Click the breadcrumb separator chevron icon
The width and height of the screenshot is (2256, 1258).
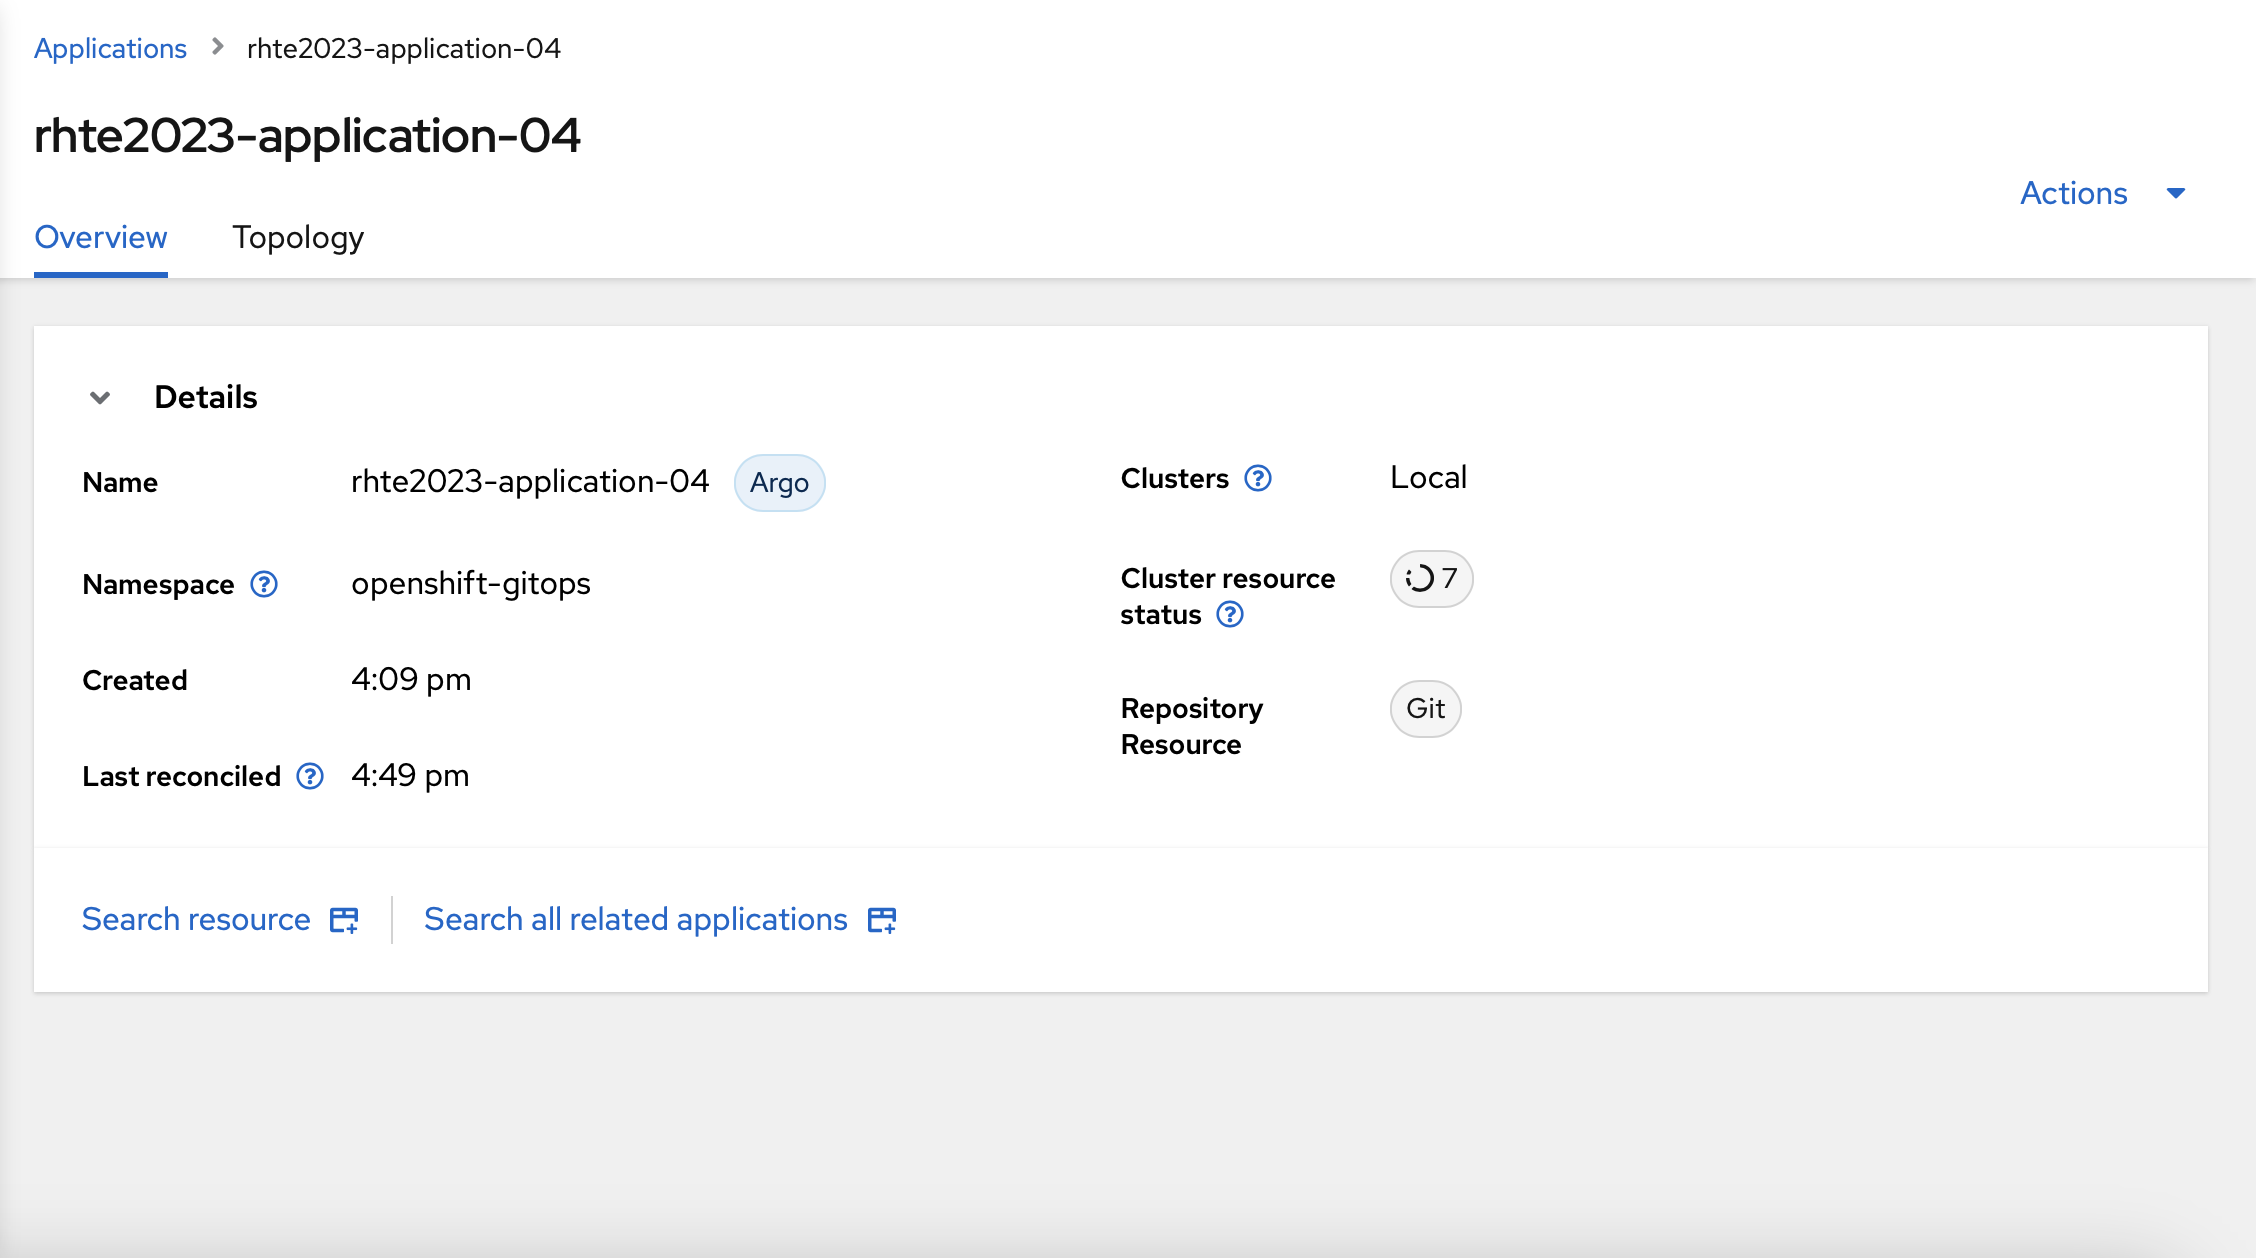click(x=217, y=47)
